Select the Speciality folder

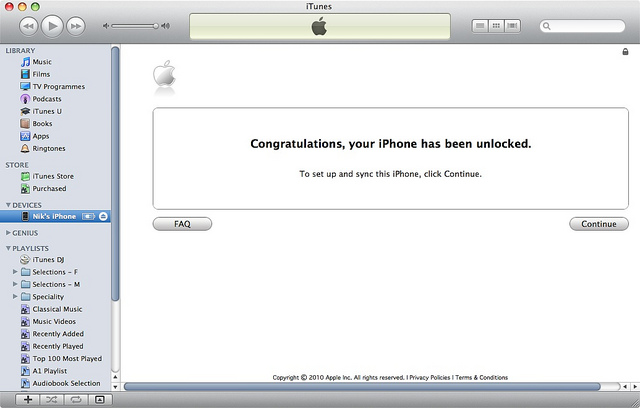(48, 297)
